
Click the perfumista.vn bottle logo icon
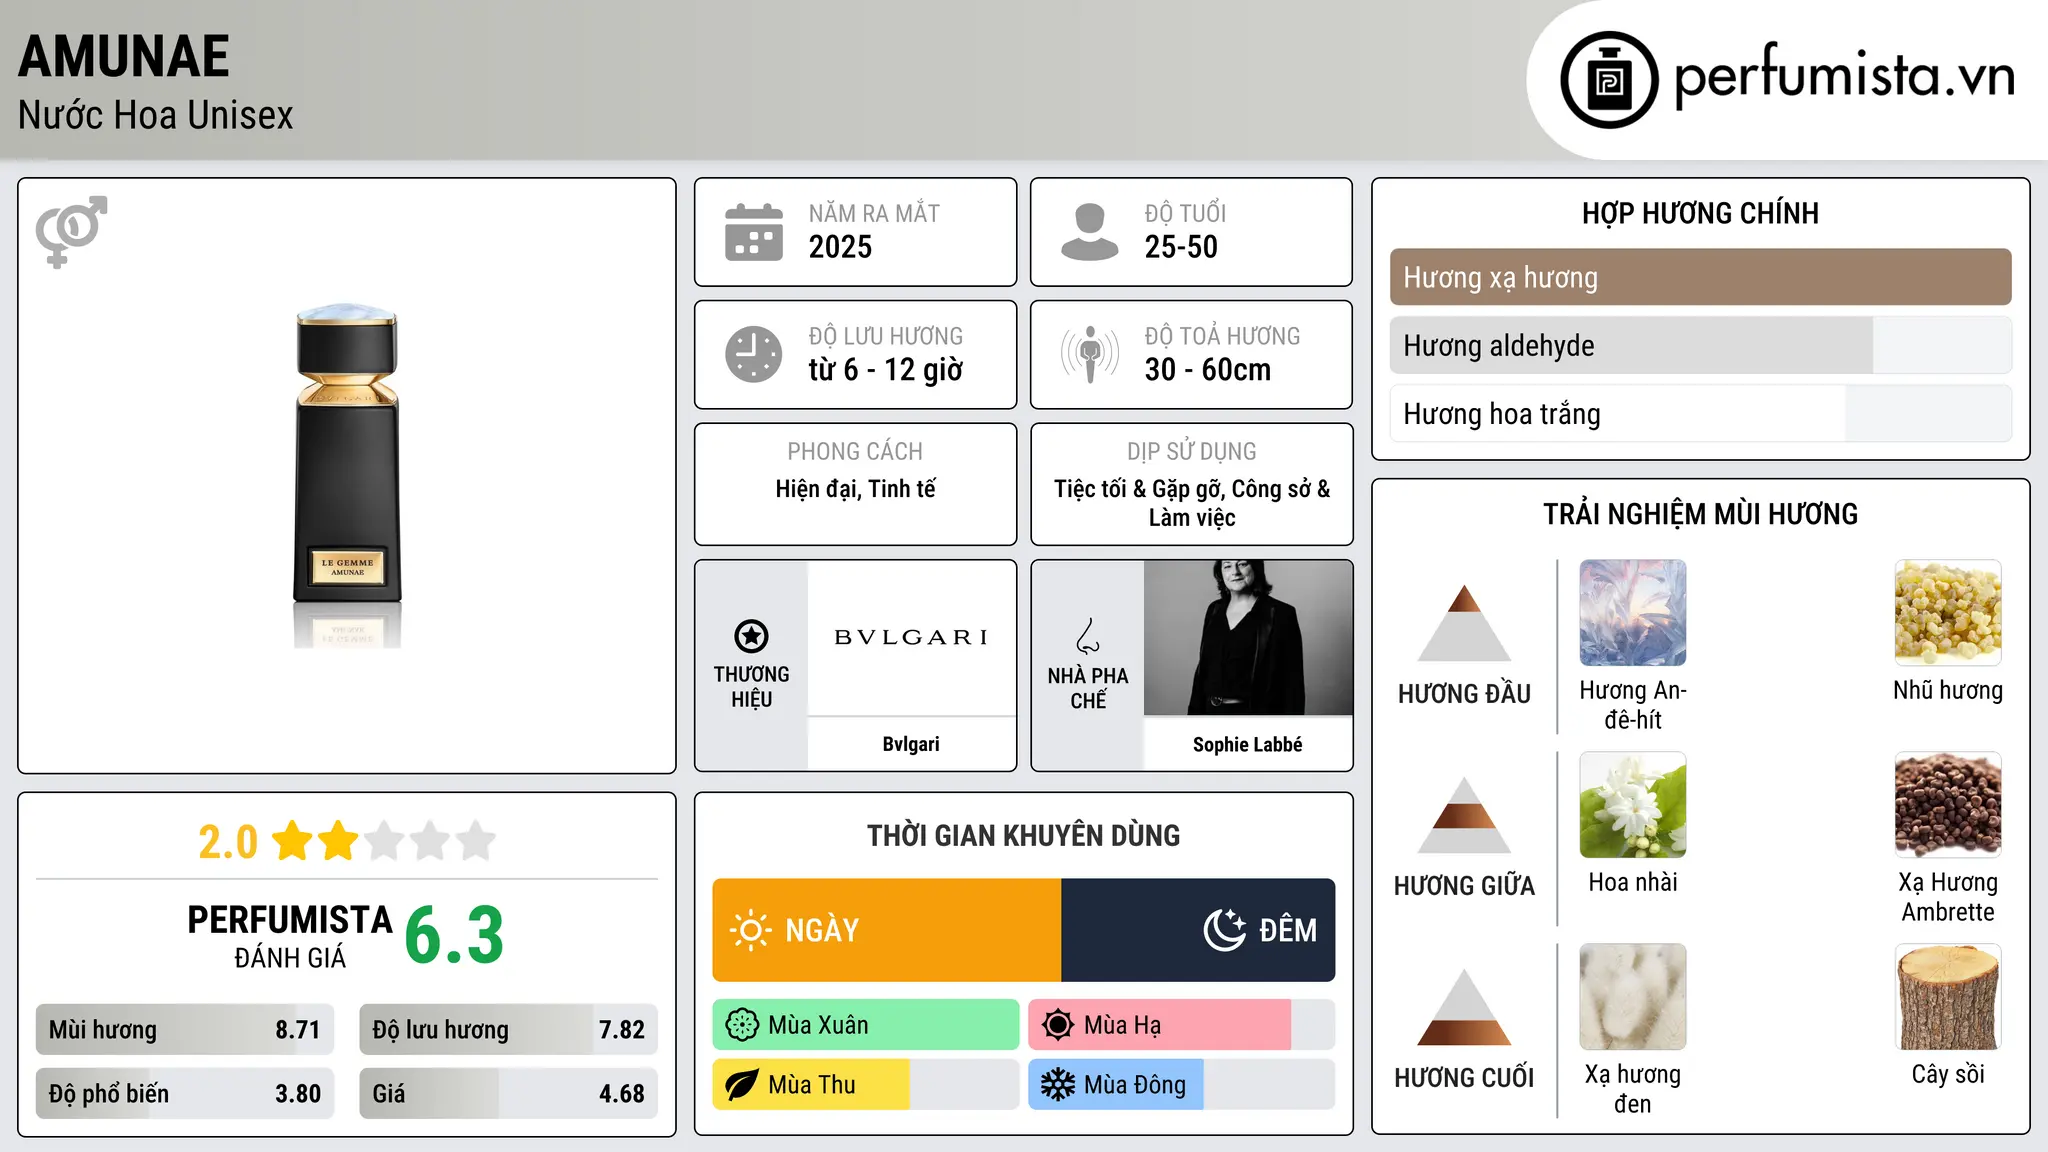tap(1609, 80)
